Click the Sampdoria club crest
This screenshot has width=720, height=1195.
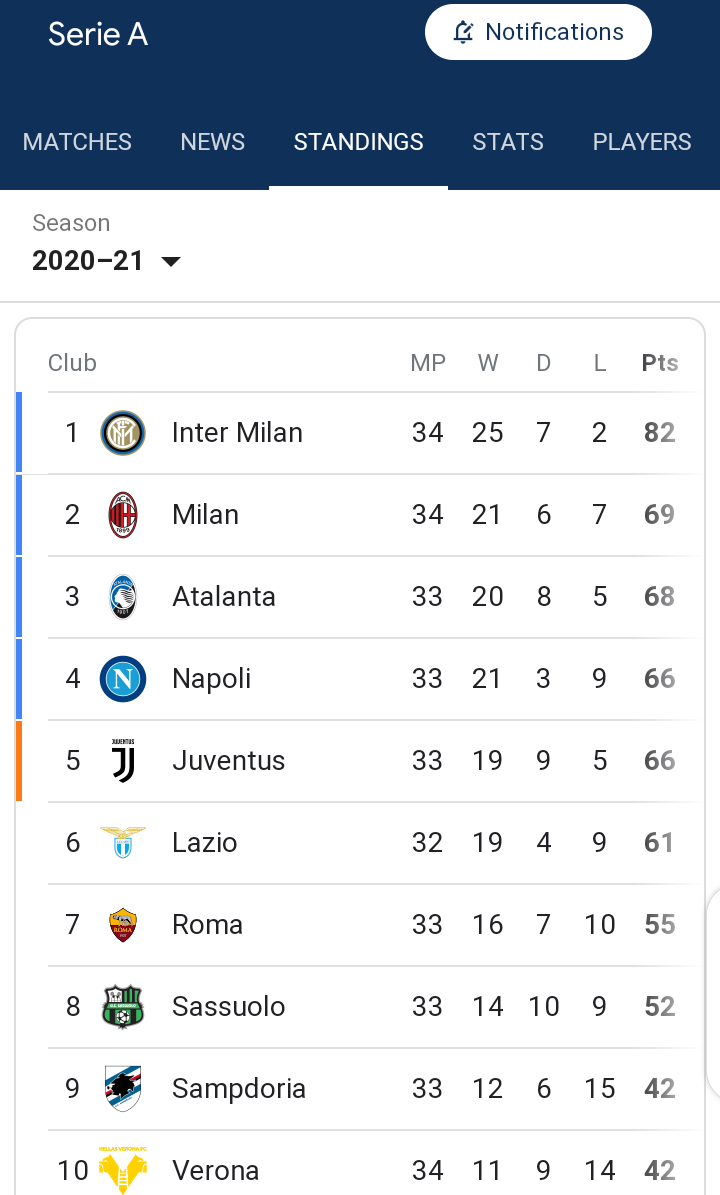pyautogui.click(x=123, y=1088)
